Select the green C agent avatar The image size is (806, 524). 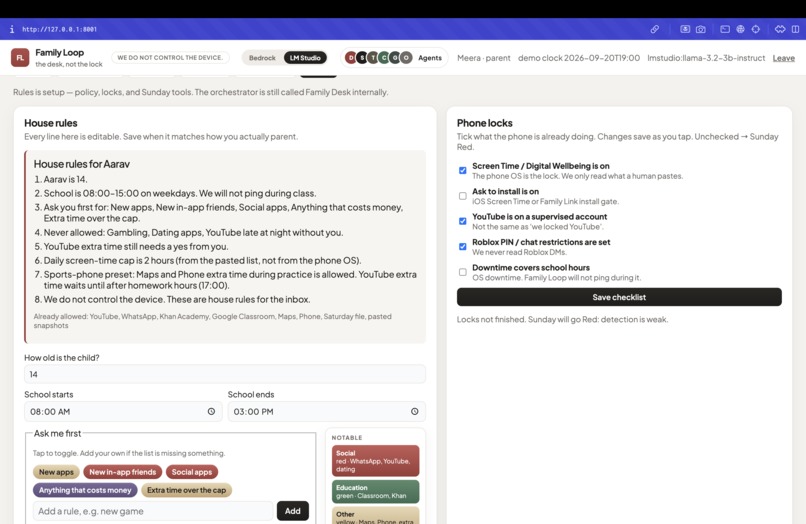[384, 58]
